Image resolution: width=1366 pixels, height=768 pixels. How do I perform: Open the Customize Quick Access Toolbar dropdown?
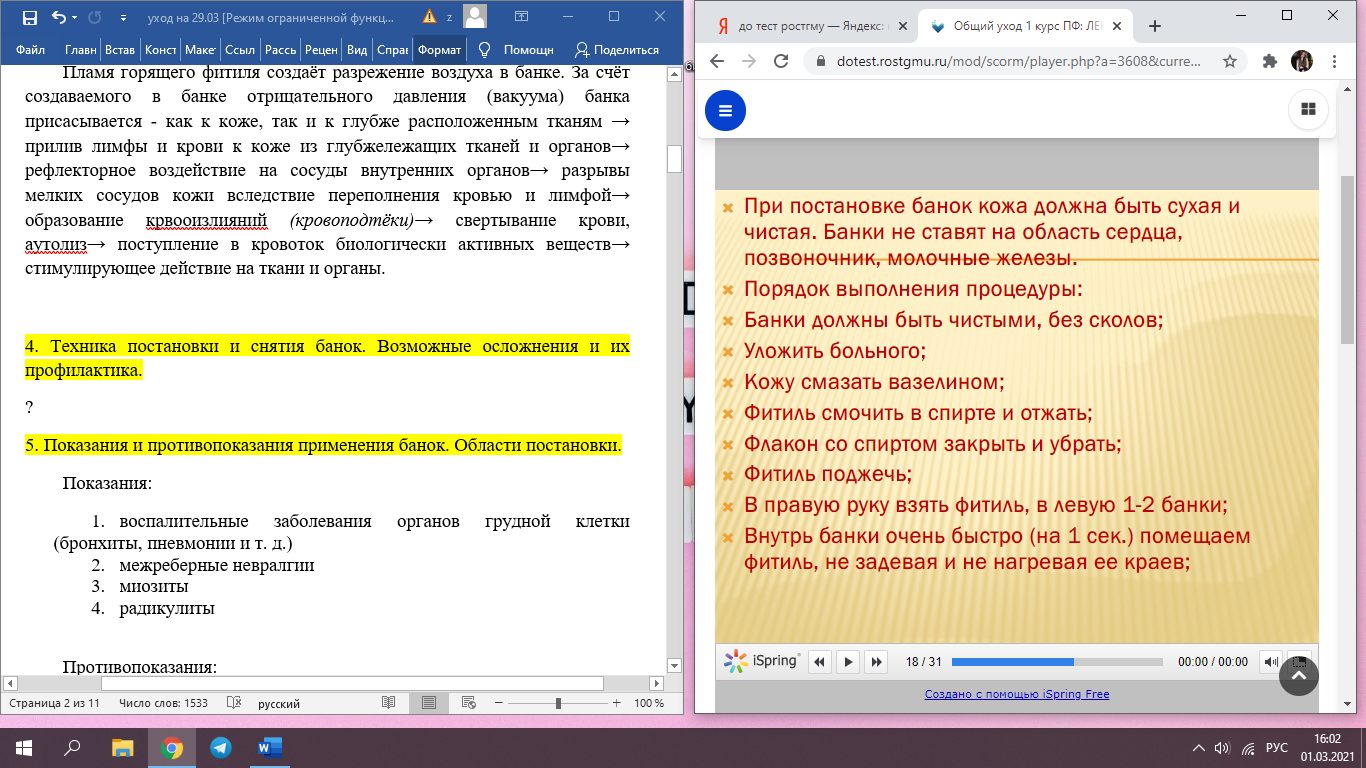click(123, 17)
